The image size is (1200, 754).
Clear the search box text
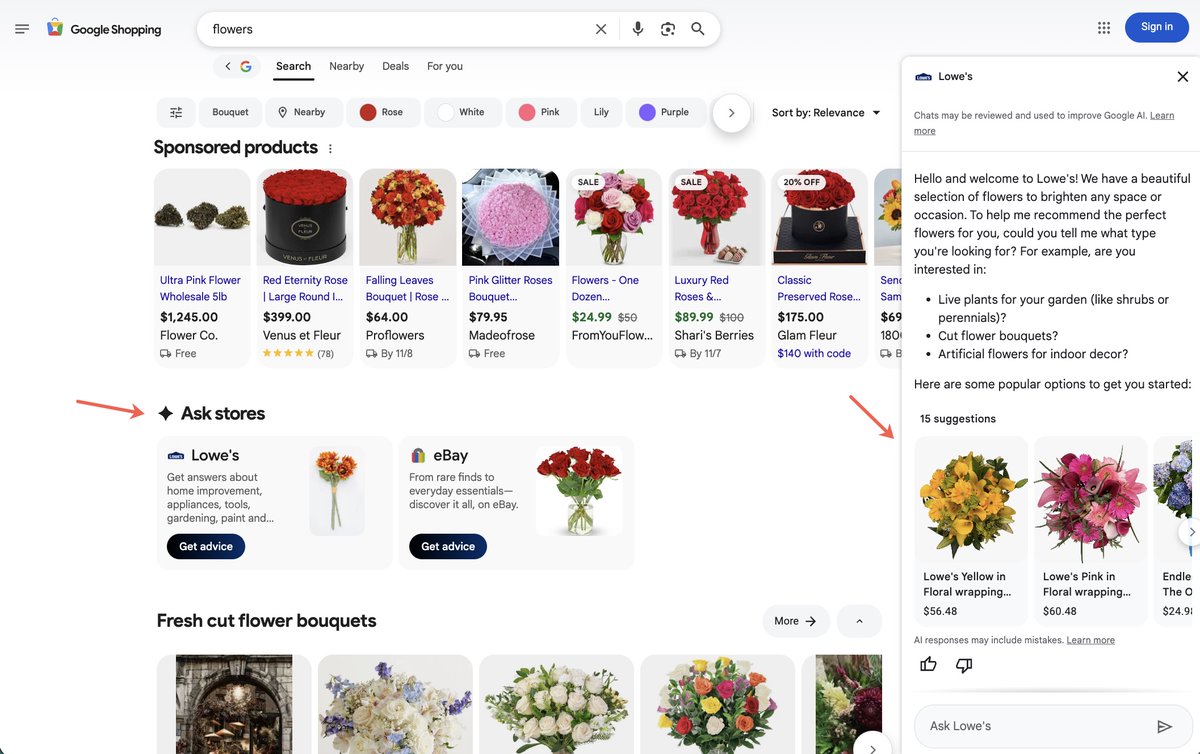coord(601,29)
